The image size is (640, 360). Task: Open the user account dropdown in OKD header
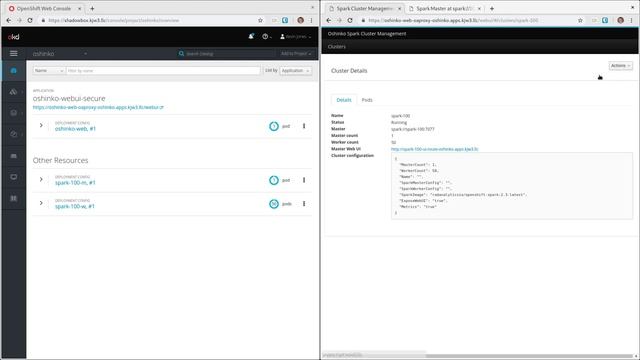tap(296, 37)
